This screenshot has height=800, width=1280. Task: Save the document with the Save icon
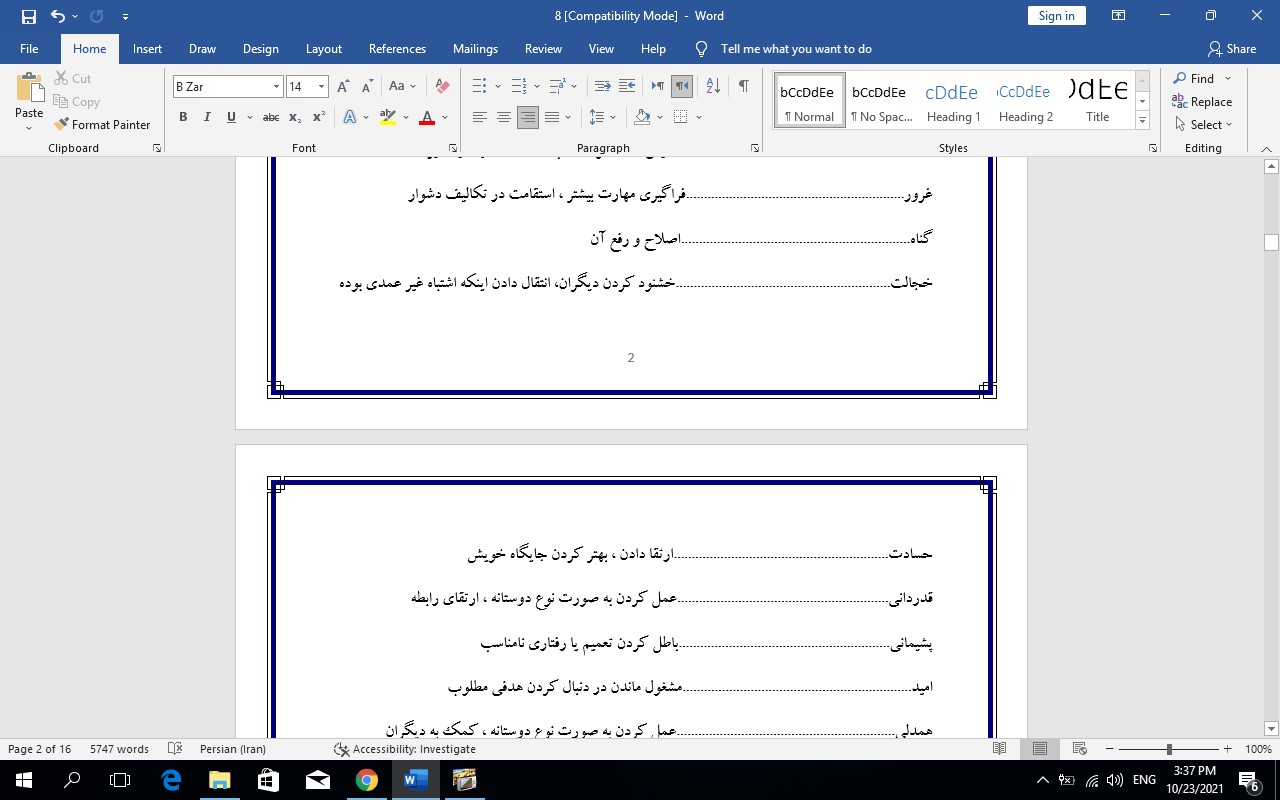point(28,16)
